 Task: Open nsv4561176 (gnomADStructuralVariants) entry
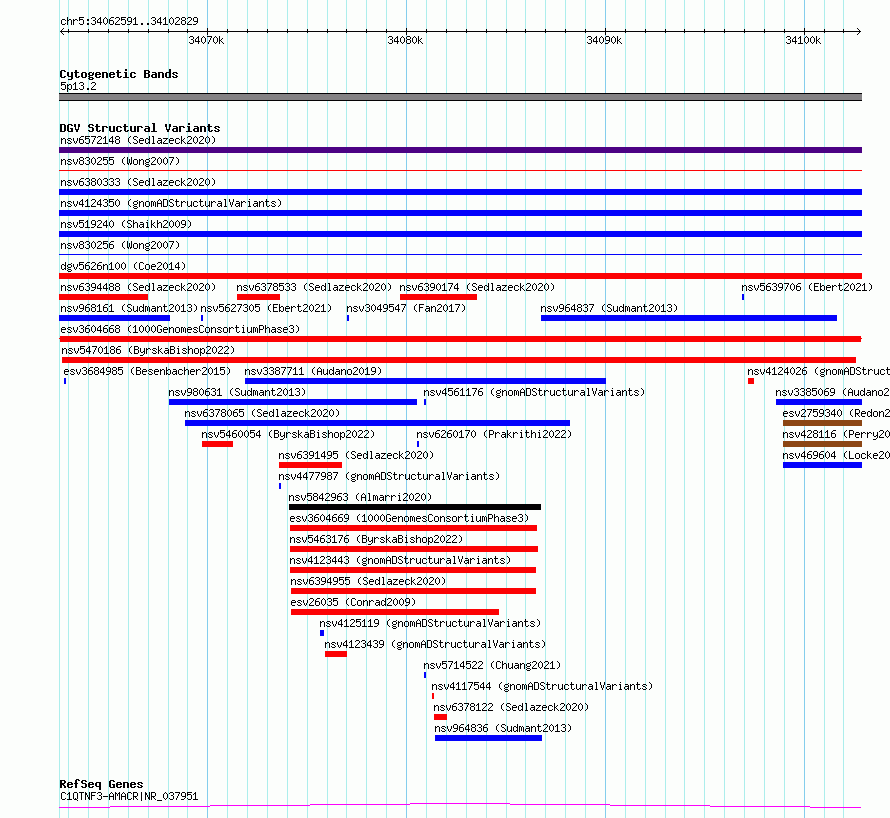tap(534, 392)
